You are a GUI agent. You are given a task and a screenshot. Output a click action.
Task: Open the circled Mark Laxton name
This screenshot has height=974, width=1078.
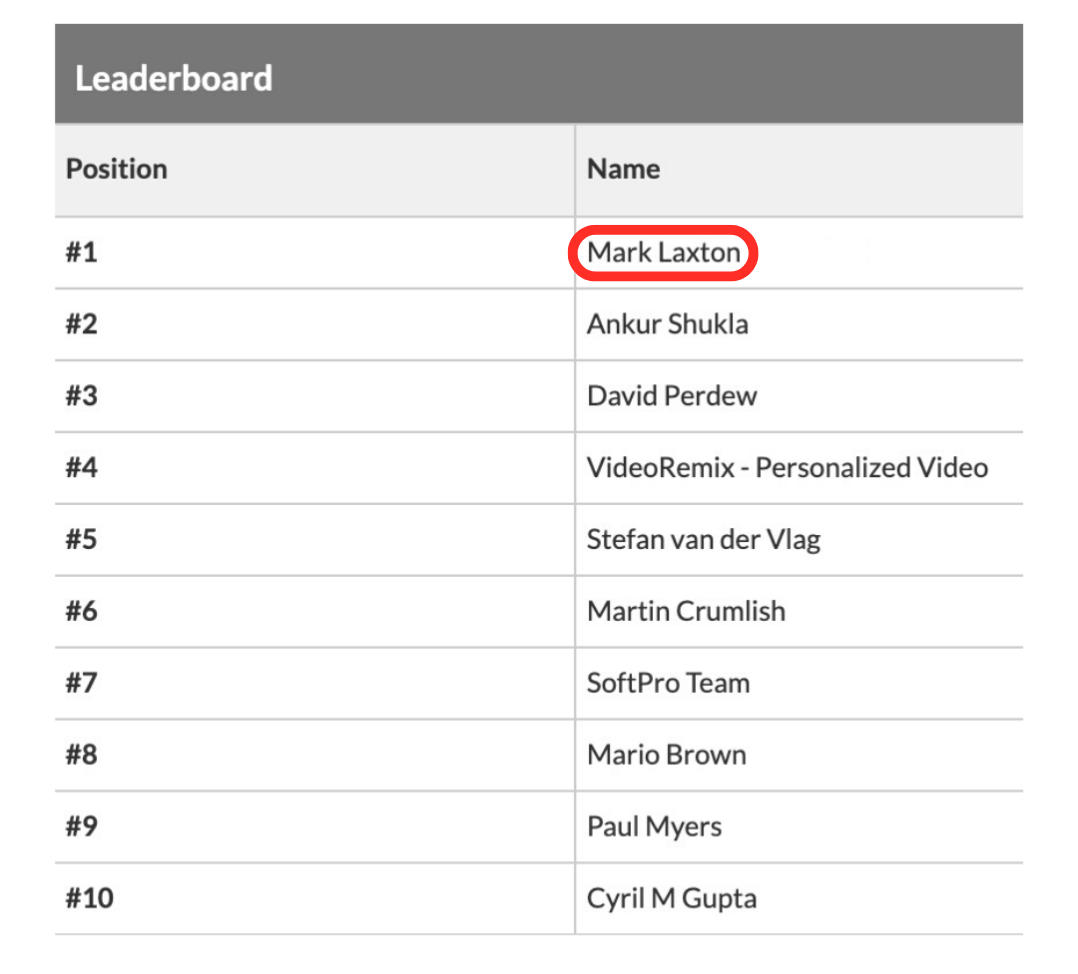click(663, 252)
